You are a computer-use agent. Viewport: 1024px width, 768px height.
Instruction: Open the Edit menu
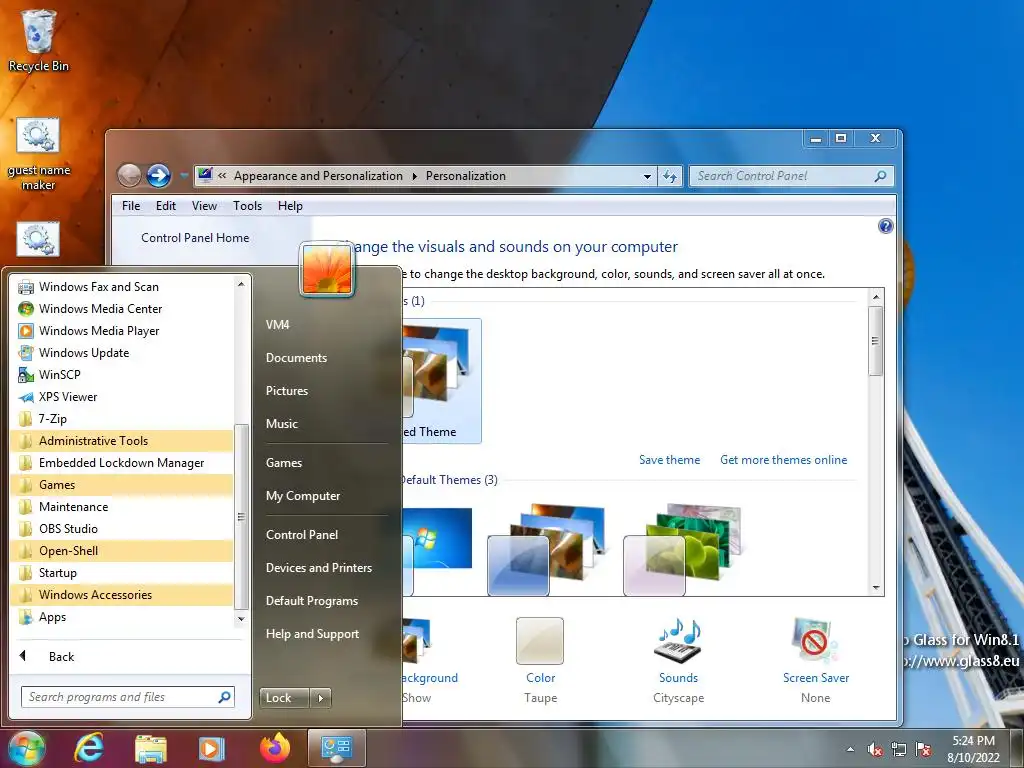point(165,206)
